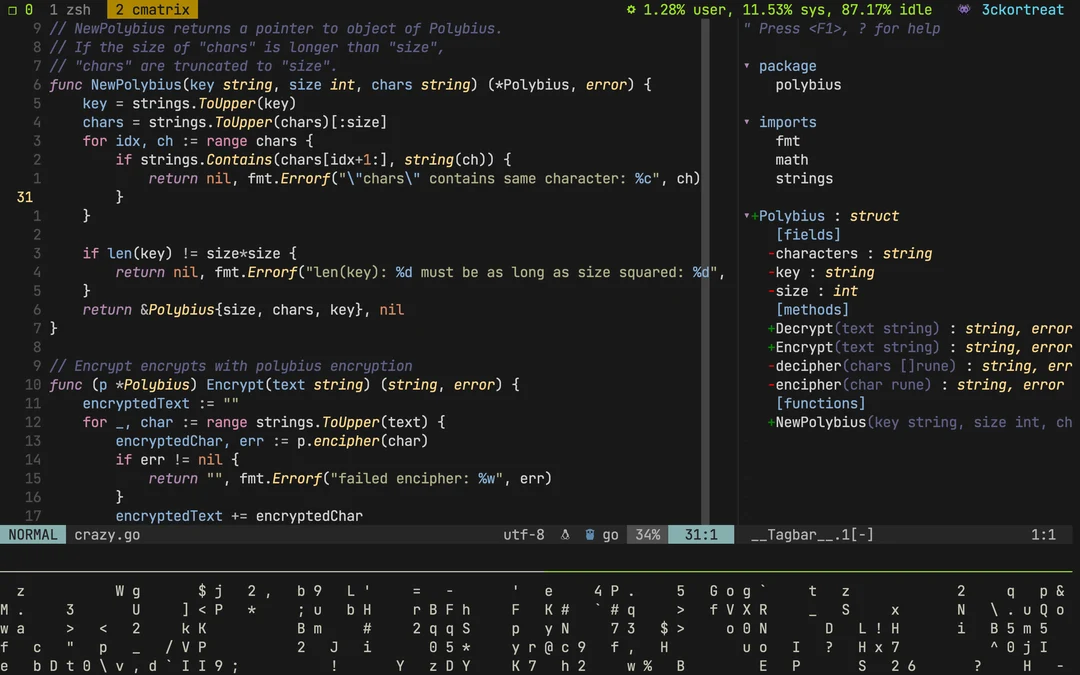Switch to the "1 zsh" tmux window
Viewport: 1080px width, 675px height.
71,10
